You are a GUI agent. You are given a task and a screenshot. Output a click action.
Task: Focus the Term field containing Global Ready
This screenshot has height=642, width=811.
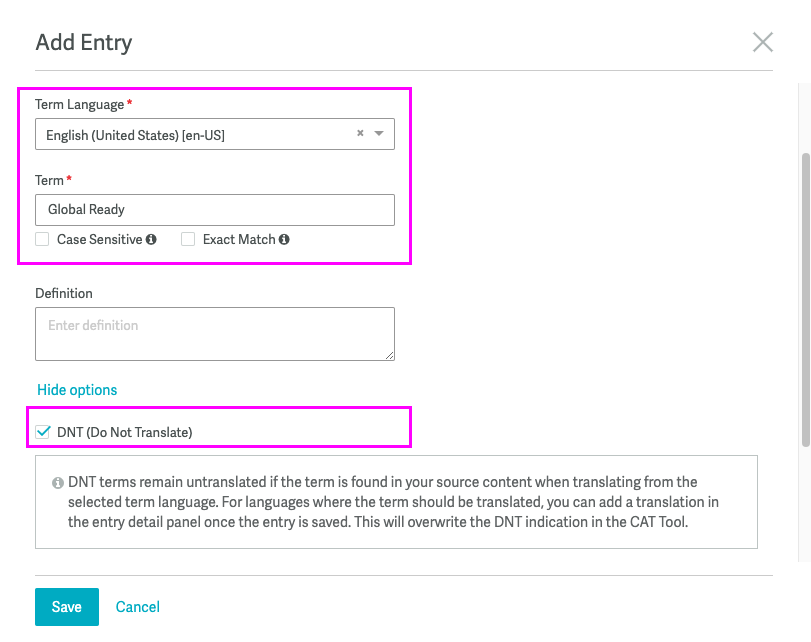click(214, 210)
